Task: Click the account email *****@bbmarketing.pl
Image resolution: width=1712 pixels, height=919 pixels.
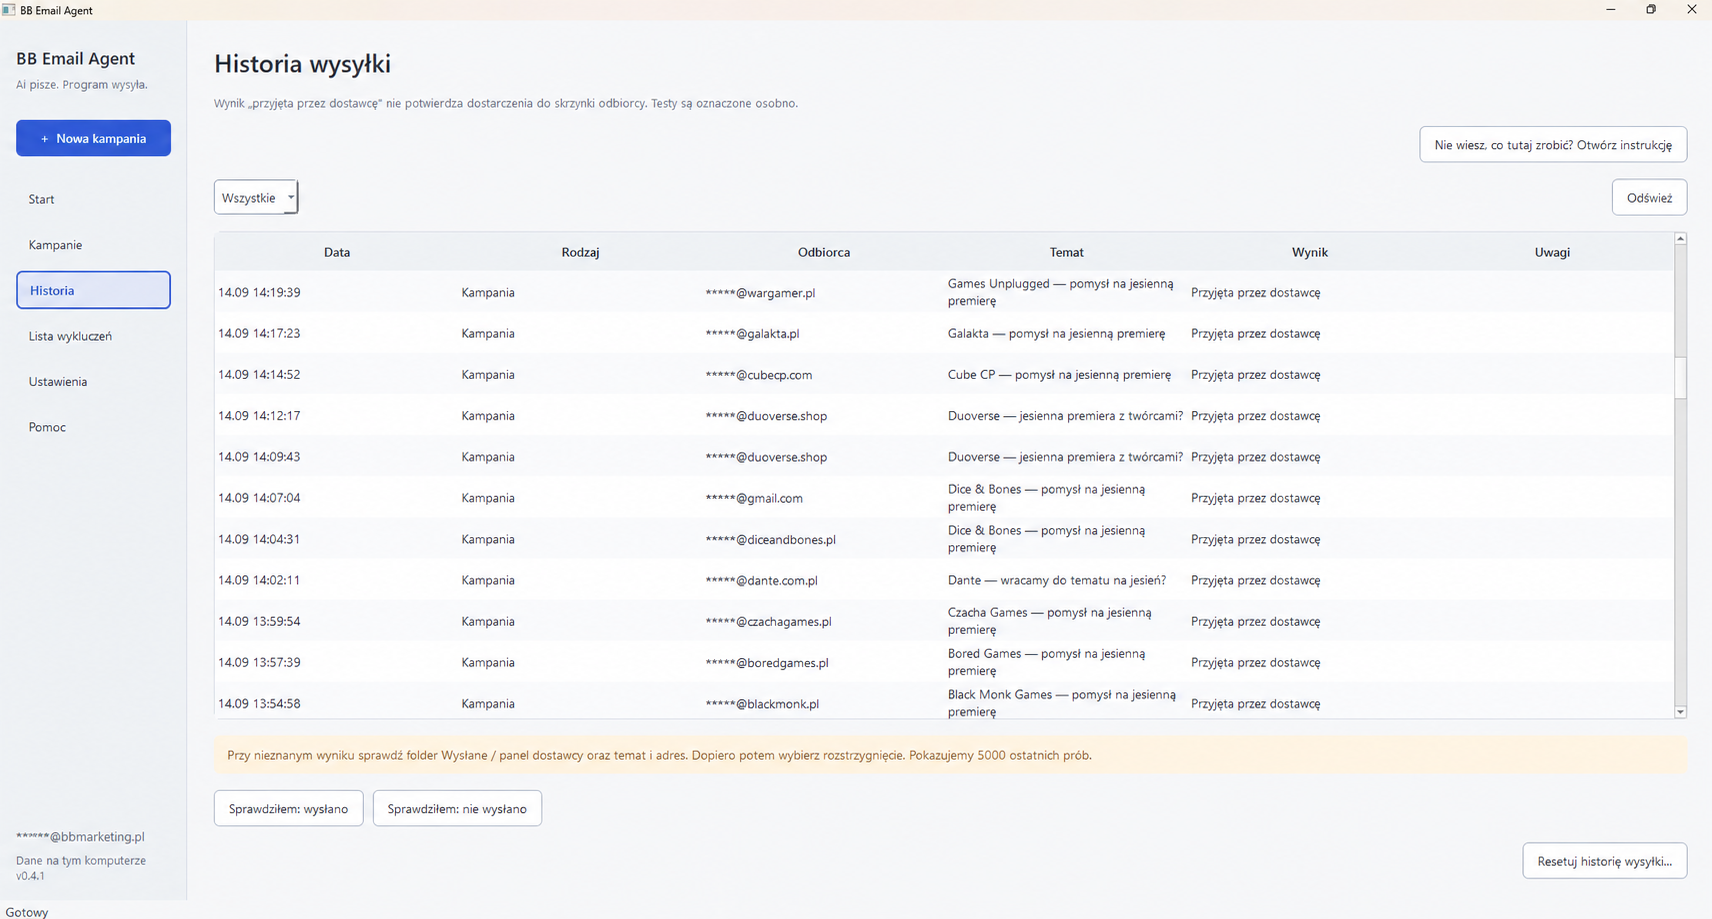Action: pos(80,836)
